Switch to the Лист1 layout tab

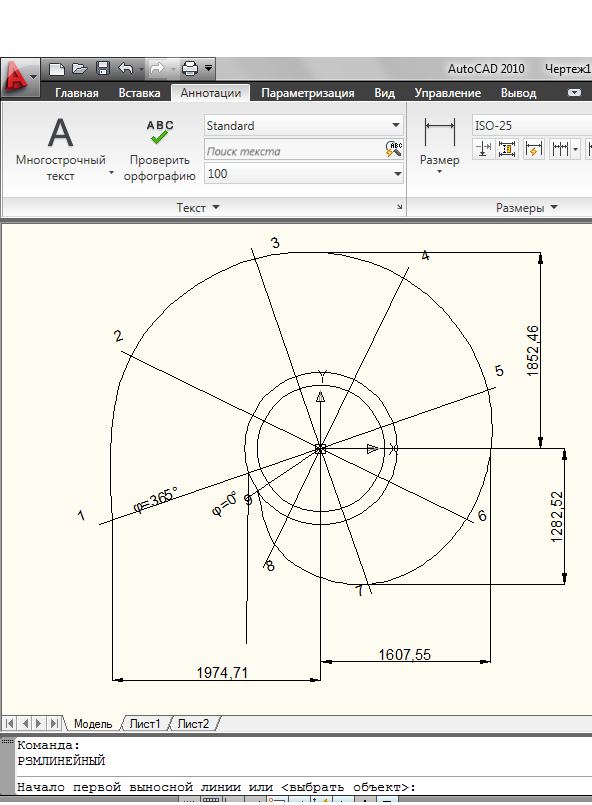(x=145, y=723)
